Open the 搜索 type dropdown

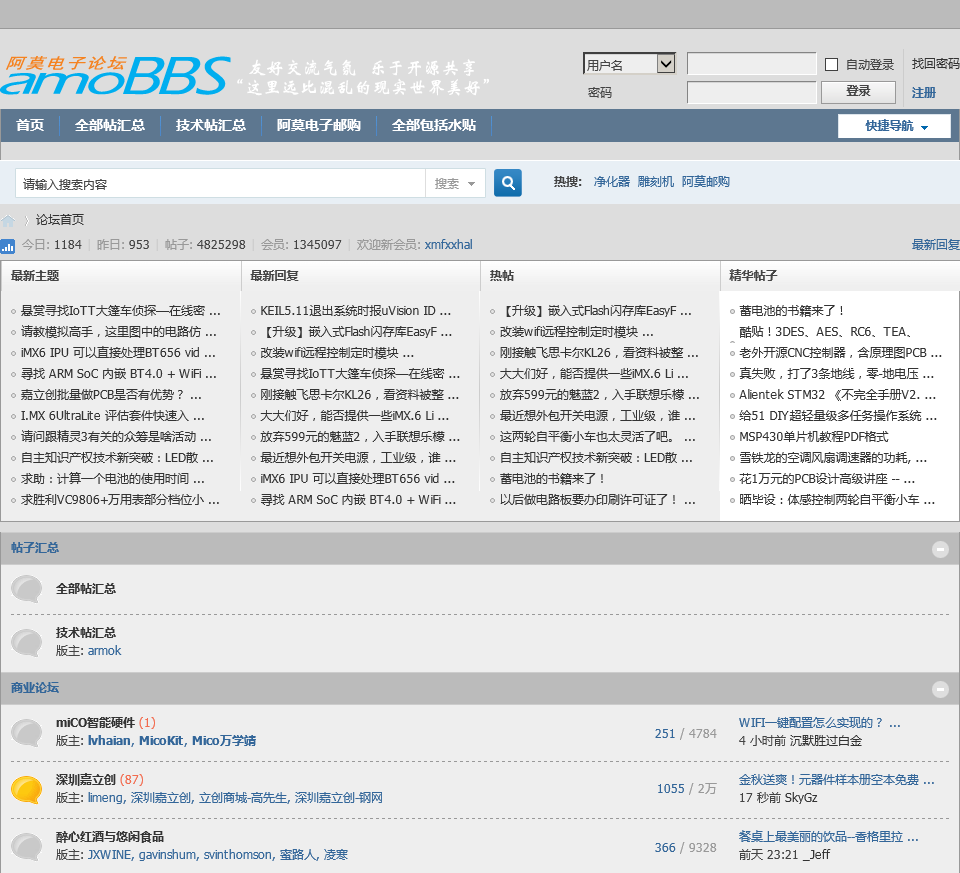click(455, 184)
